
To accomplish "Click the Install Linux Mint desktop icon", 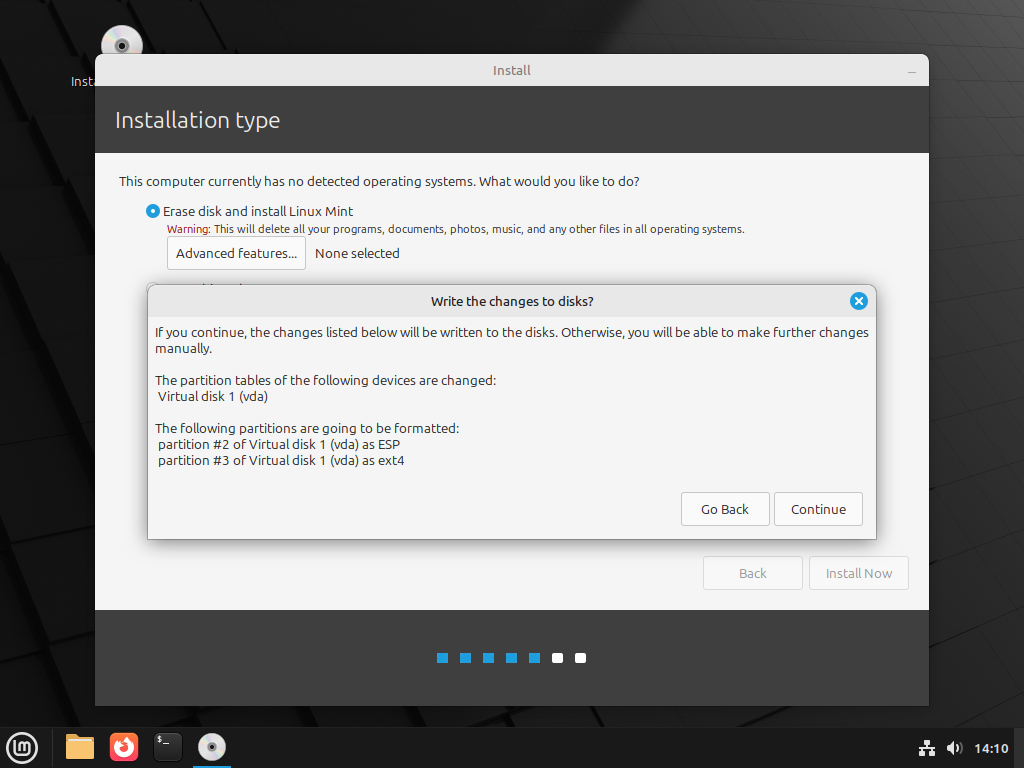I will pos(121,45).
